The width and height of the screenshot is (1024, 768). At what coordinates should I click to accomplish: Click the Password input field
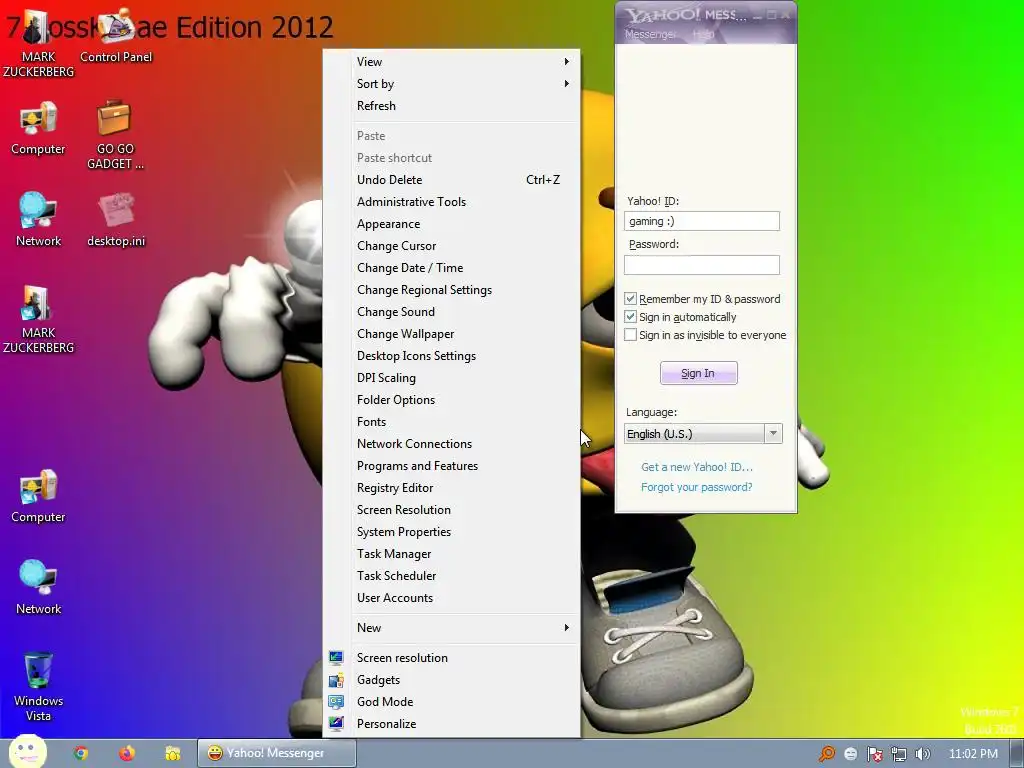click(701, 264)
